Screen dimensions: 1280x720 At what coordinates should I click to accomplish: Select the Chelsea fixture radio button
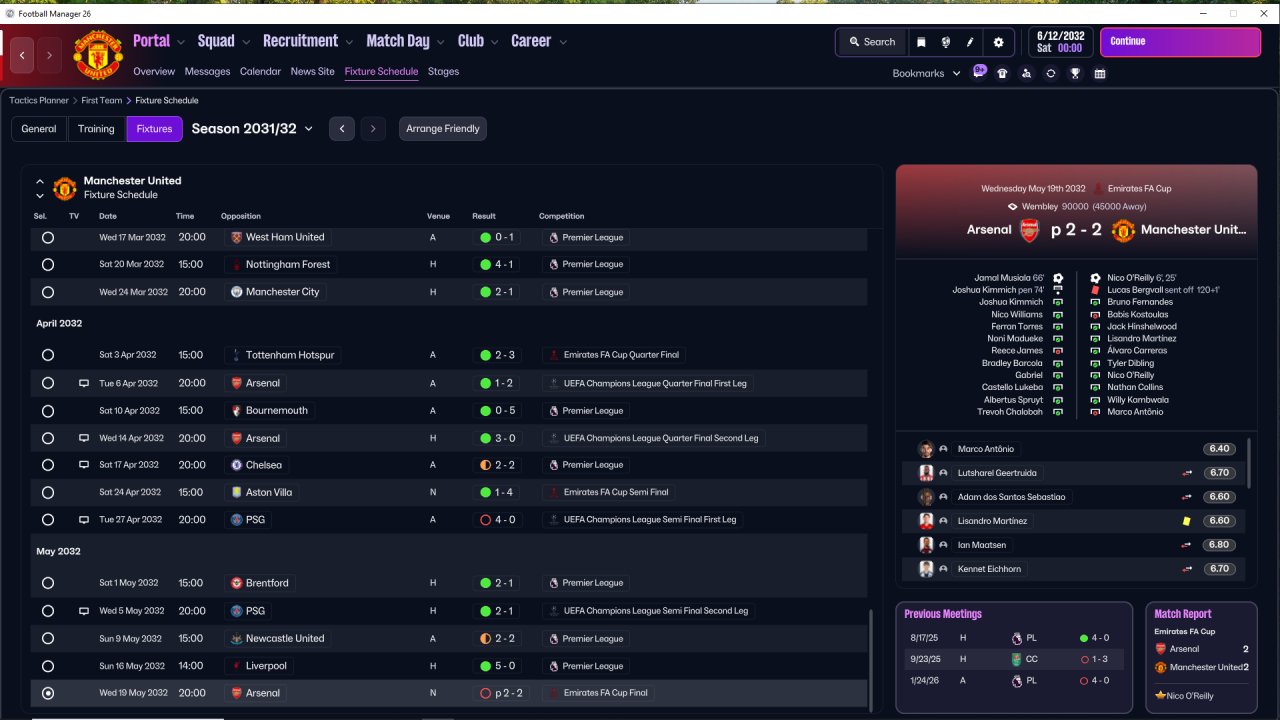48,465
